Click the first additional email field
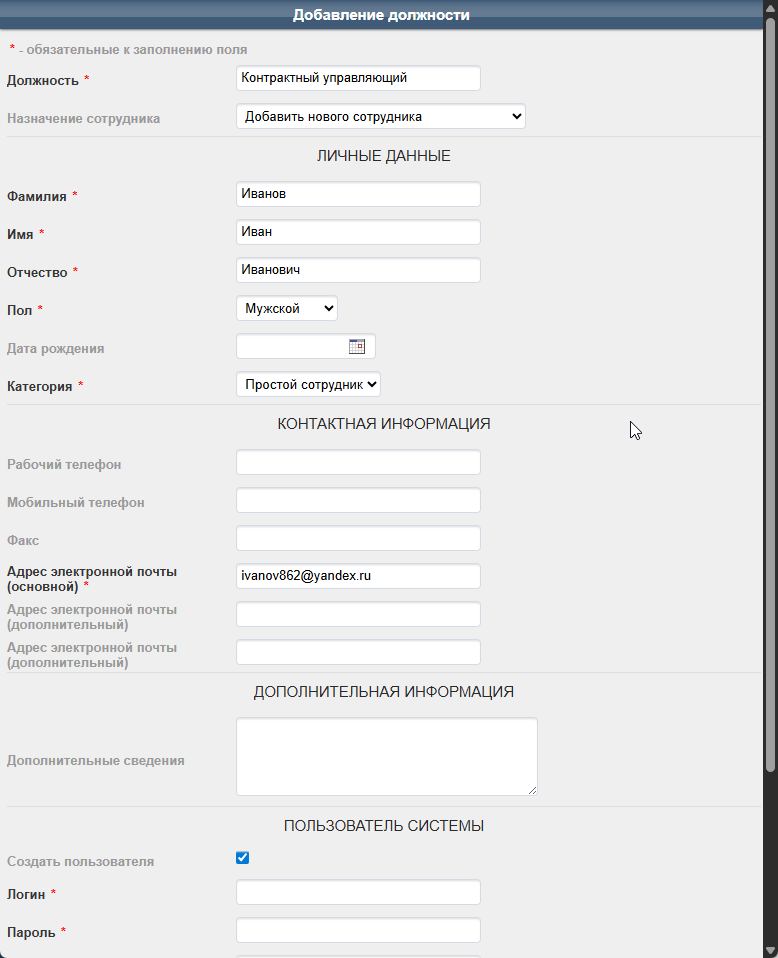 [x=358, y=615]
